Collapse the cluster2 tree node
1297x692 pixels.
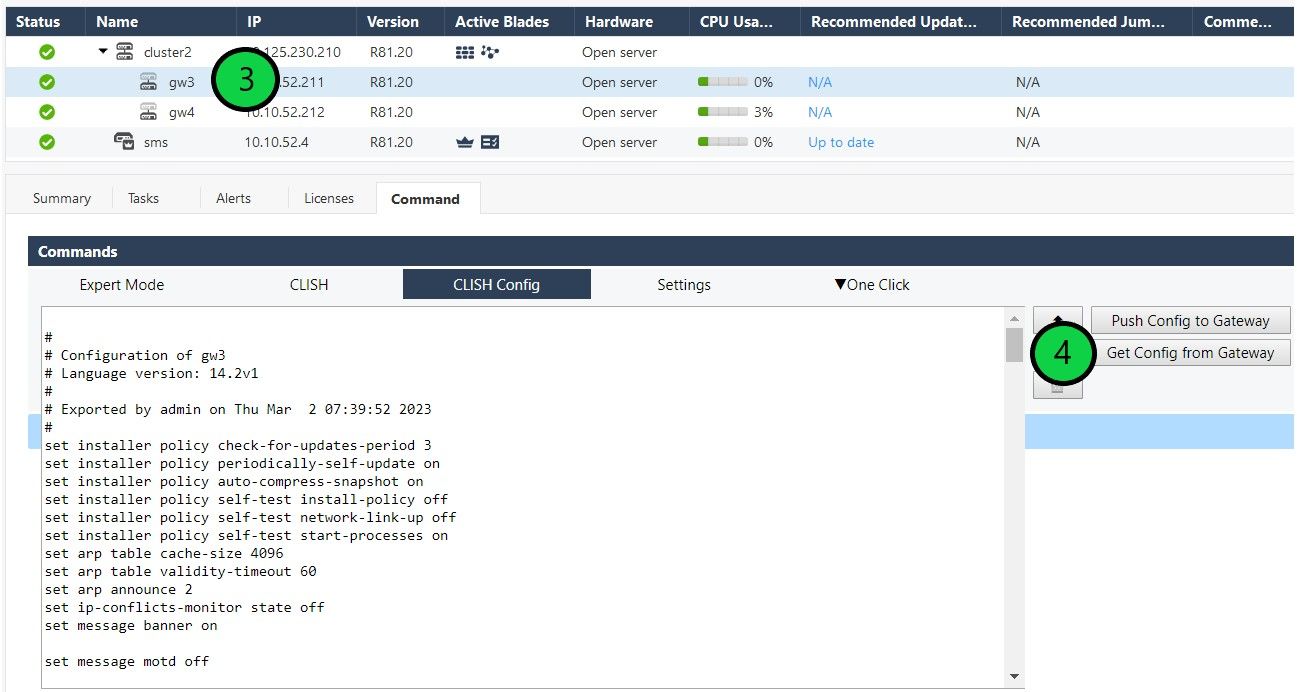103,52
